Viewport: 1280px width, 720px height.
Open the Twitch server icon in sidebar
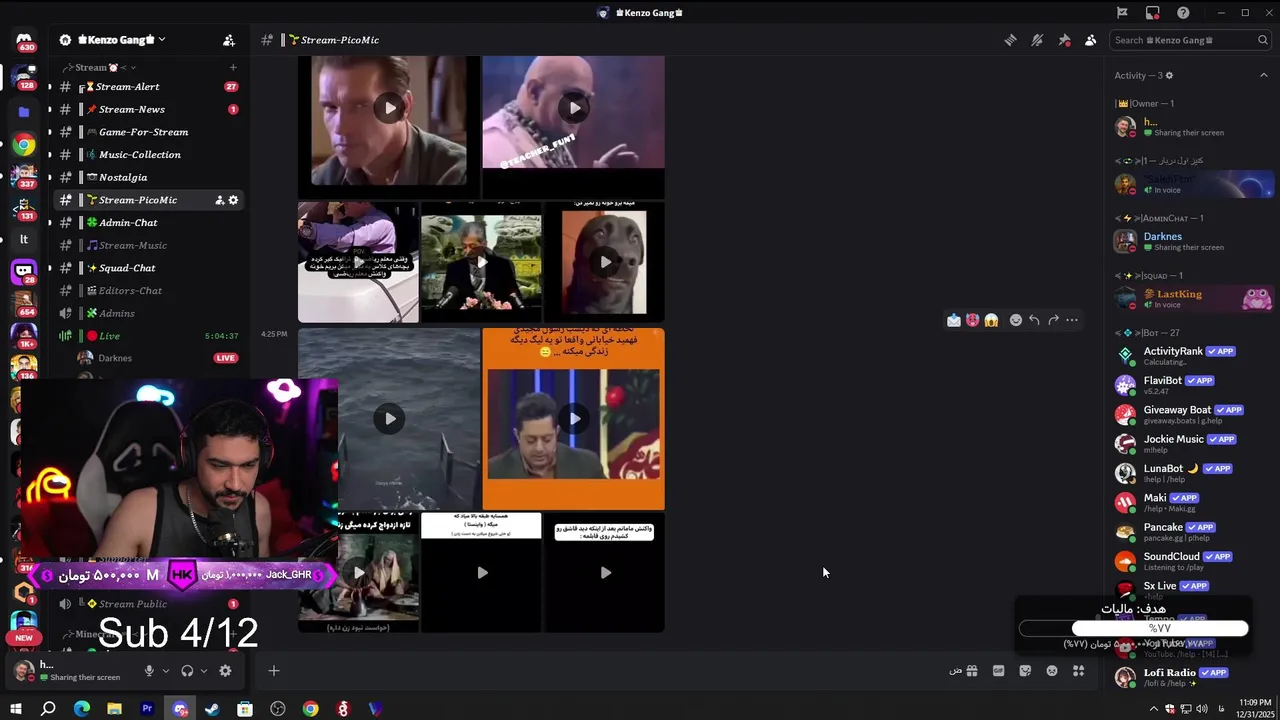pyautogui.click(x=24, y=270)
